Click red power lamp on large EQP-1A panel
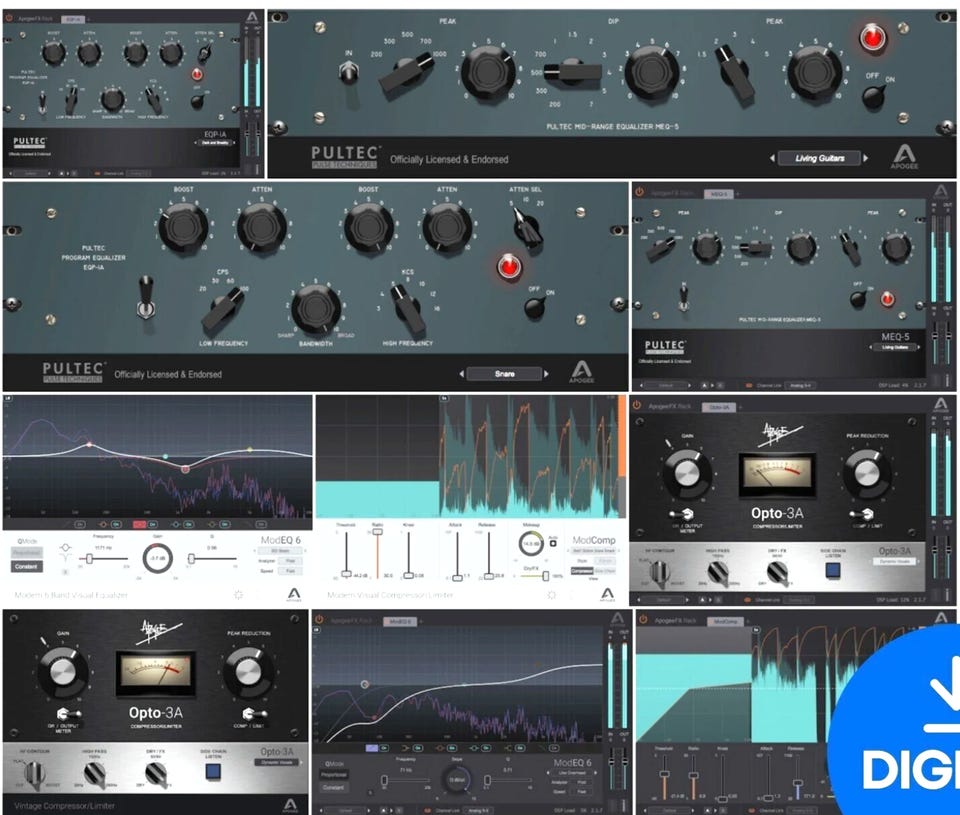This screenshot has width=960, height=815. point(509,267)
